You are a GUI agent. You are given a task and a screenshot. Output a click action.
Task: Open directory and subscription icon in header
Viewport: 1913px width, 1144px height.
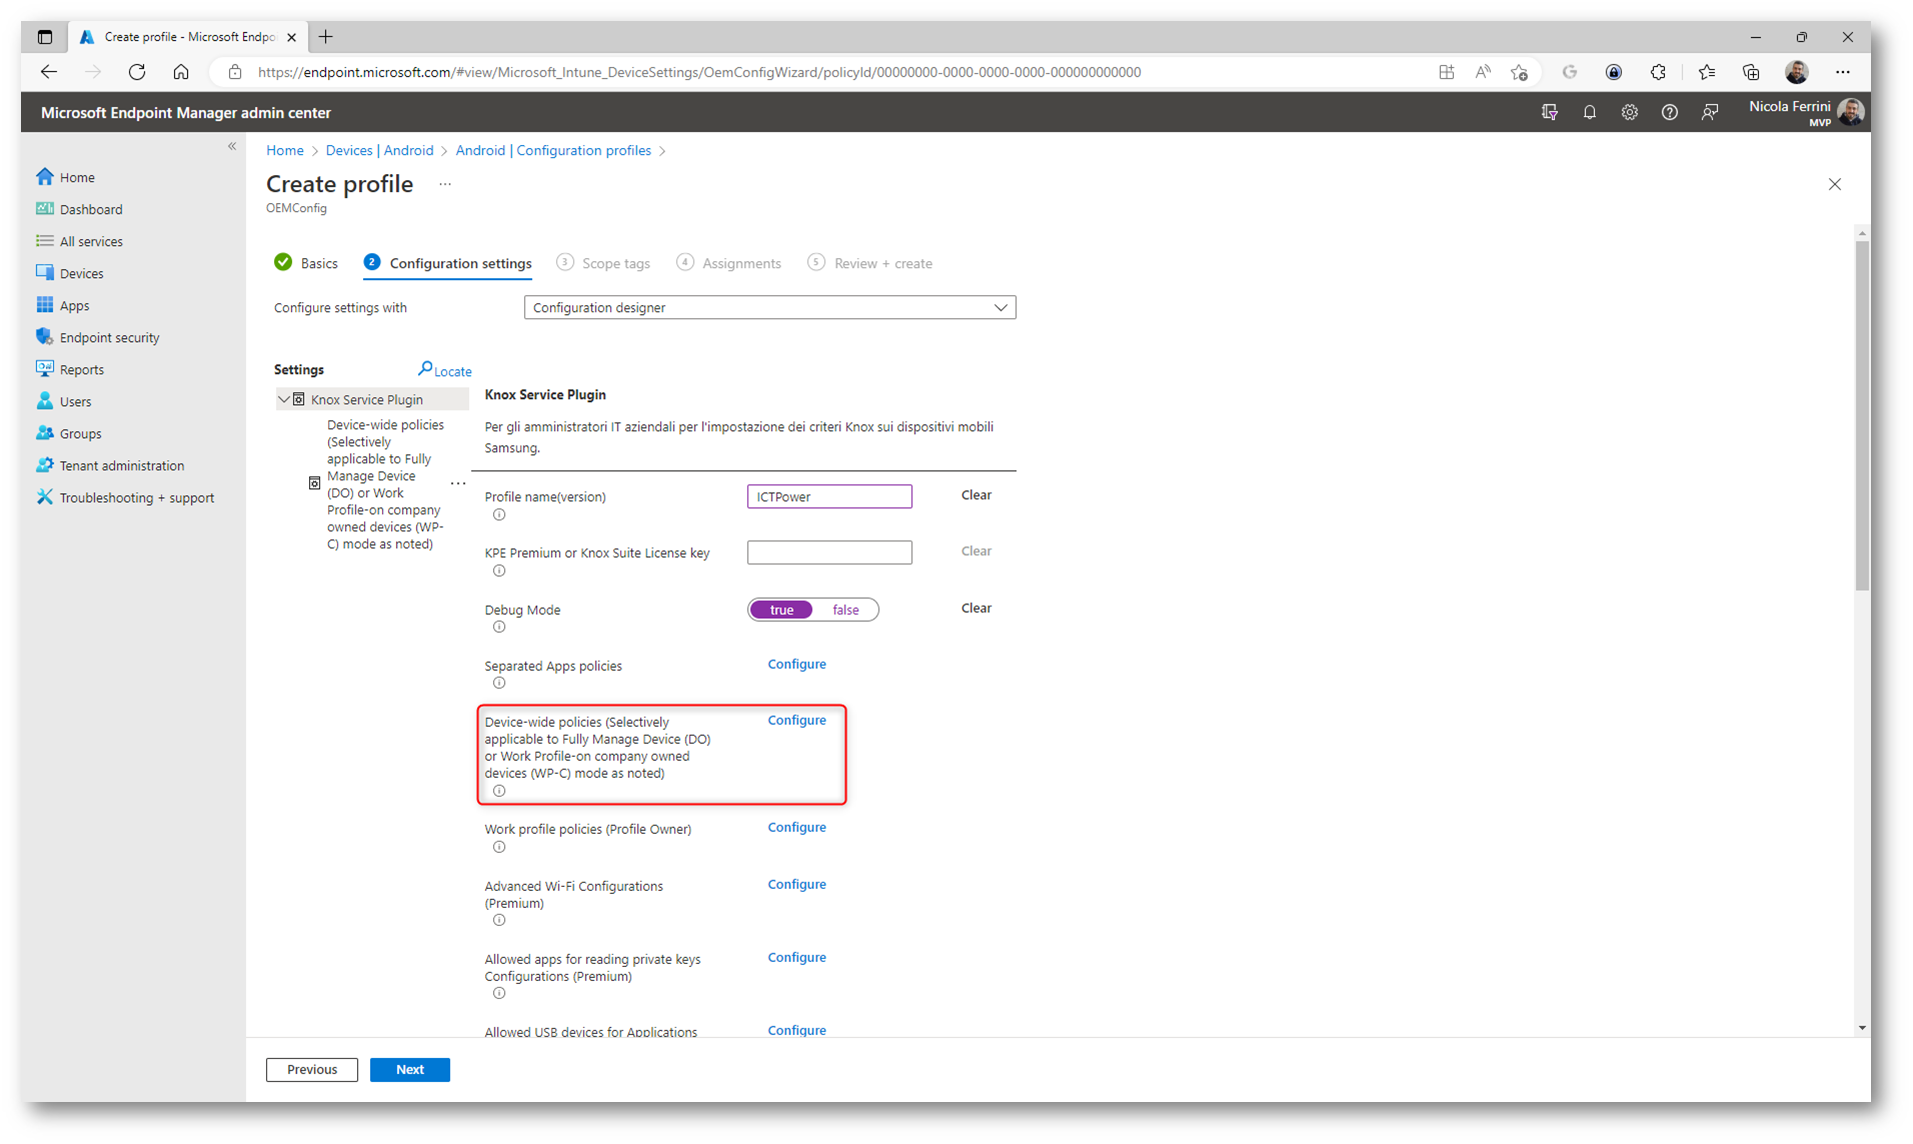pos(1549,113)
